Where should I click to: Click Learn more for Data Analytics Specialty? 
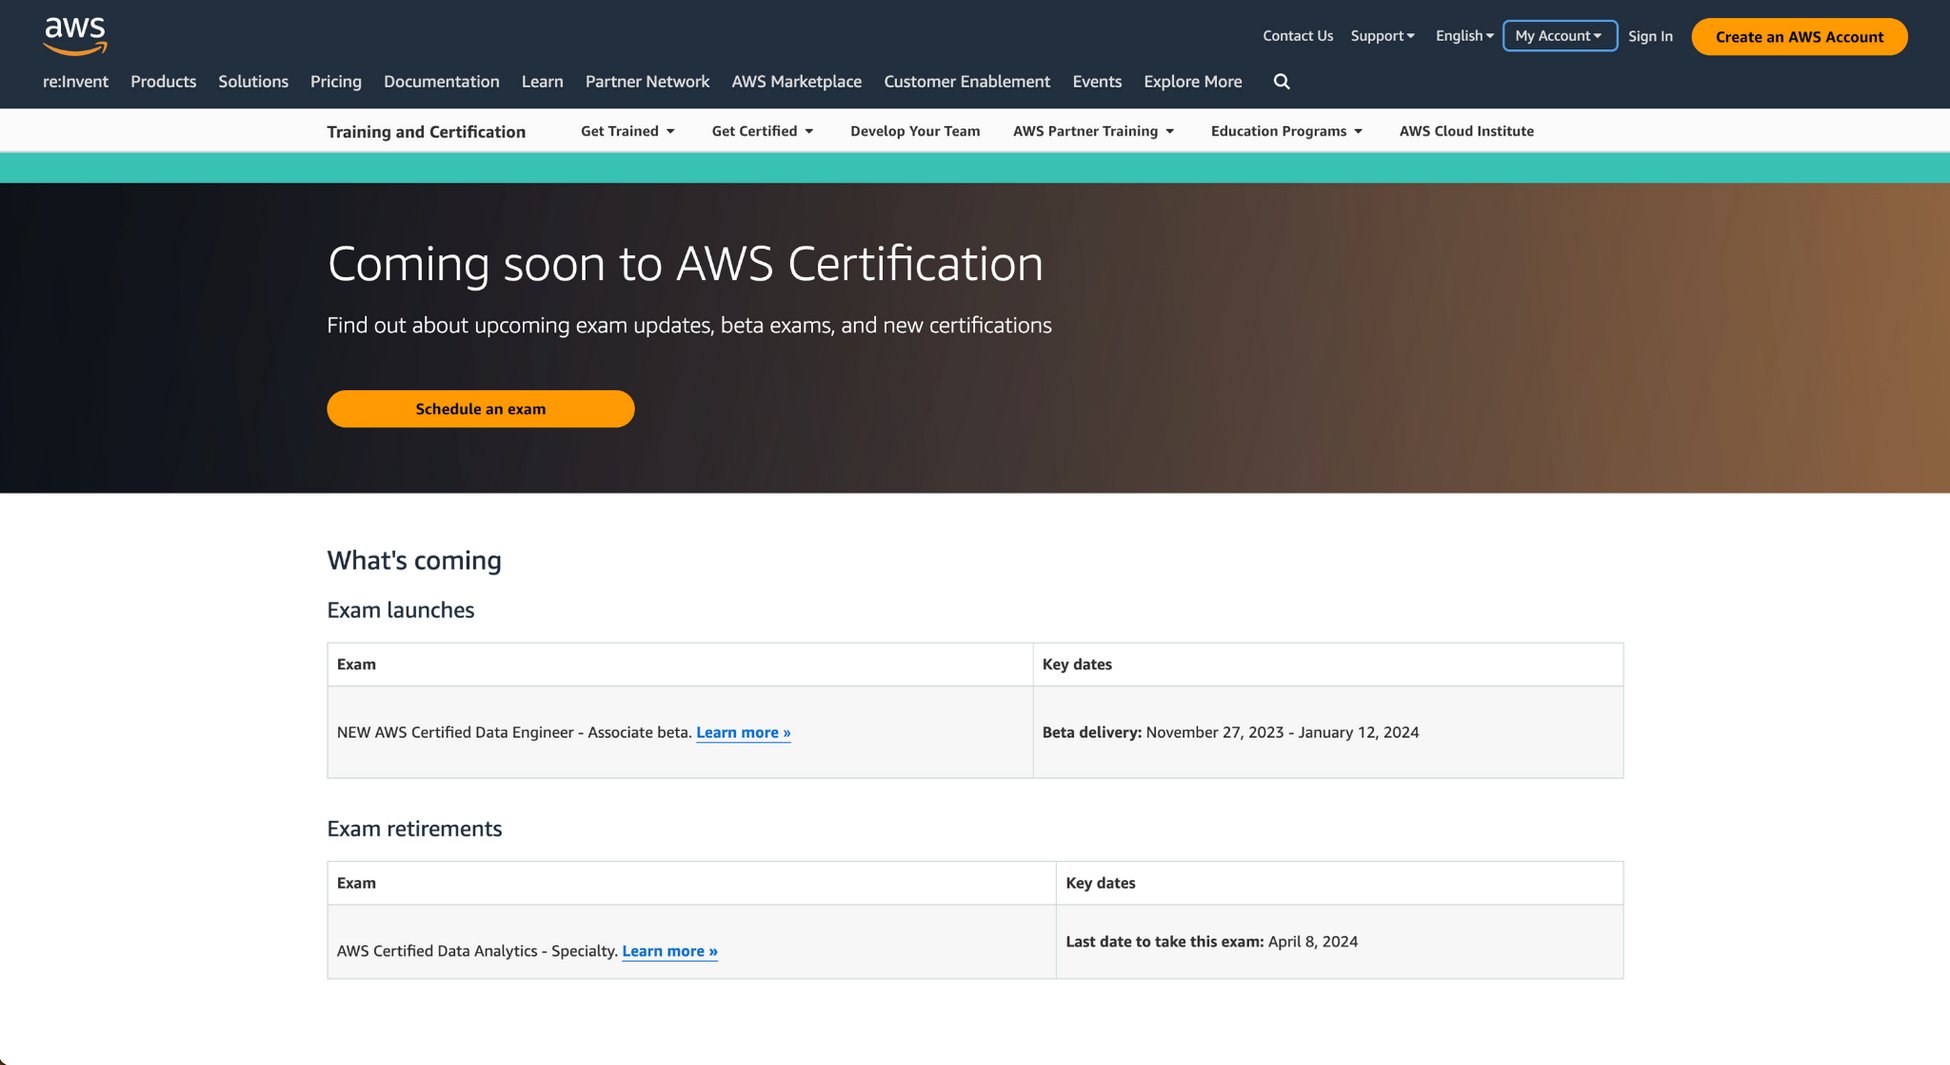(x=670, y=951)
